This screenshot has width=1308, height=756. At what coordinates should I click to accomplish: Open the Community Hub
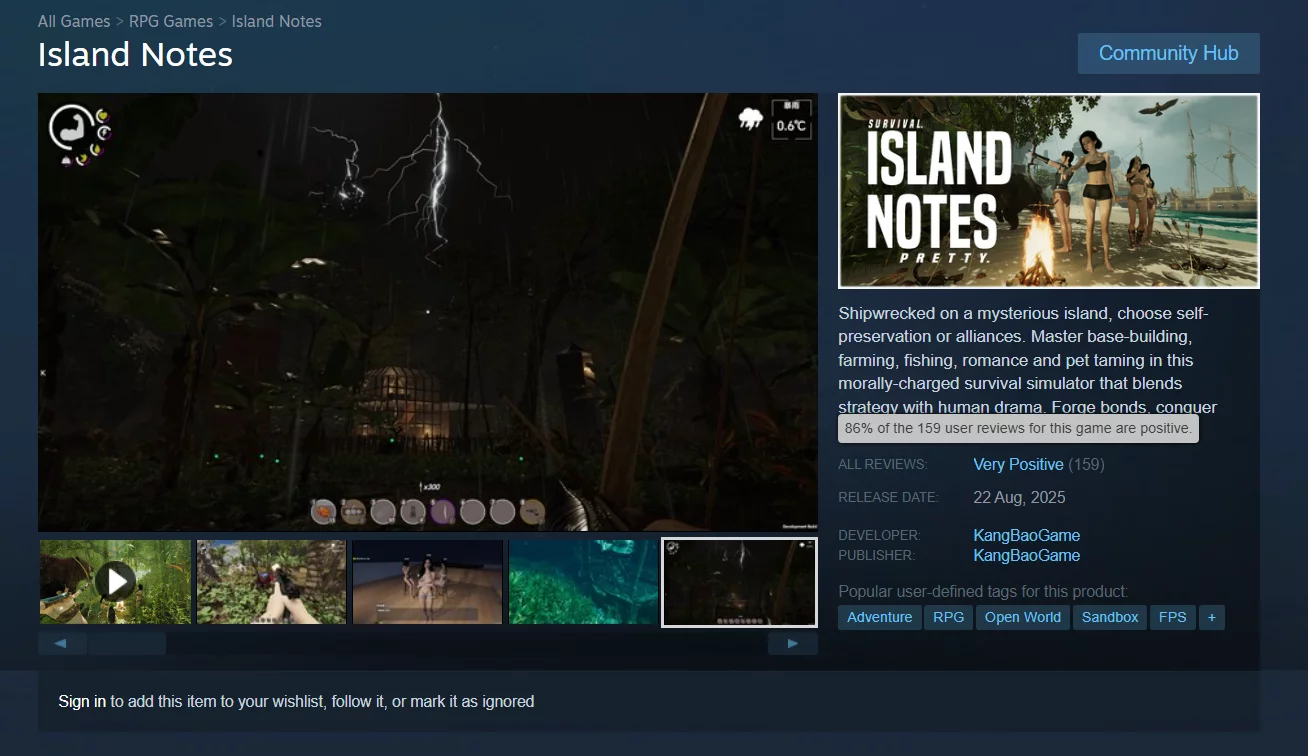[1168, 53]
